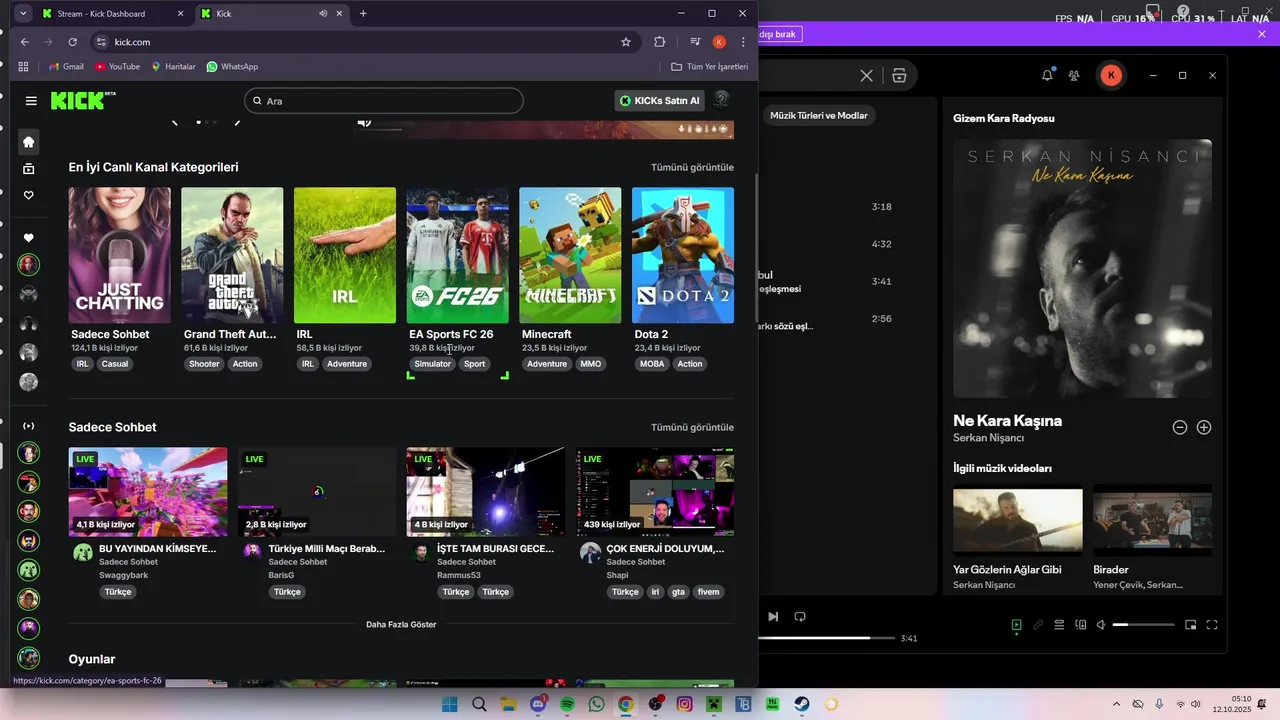This screenshot has height=720, width=1280.
Task: Open Dota 2 category thumbnail
Action: [x=683, y=255]
